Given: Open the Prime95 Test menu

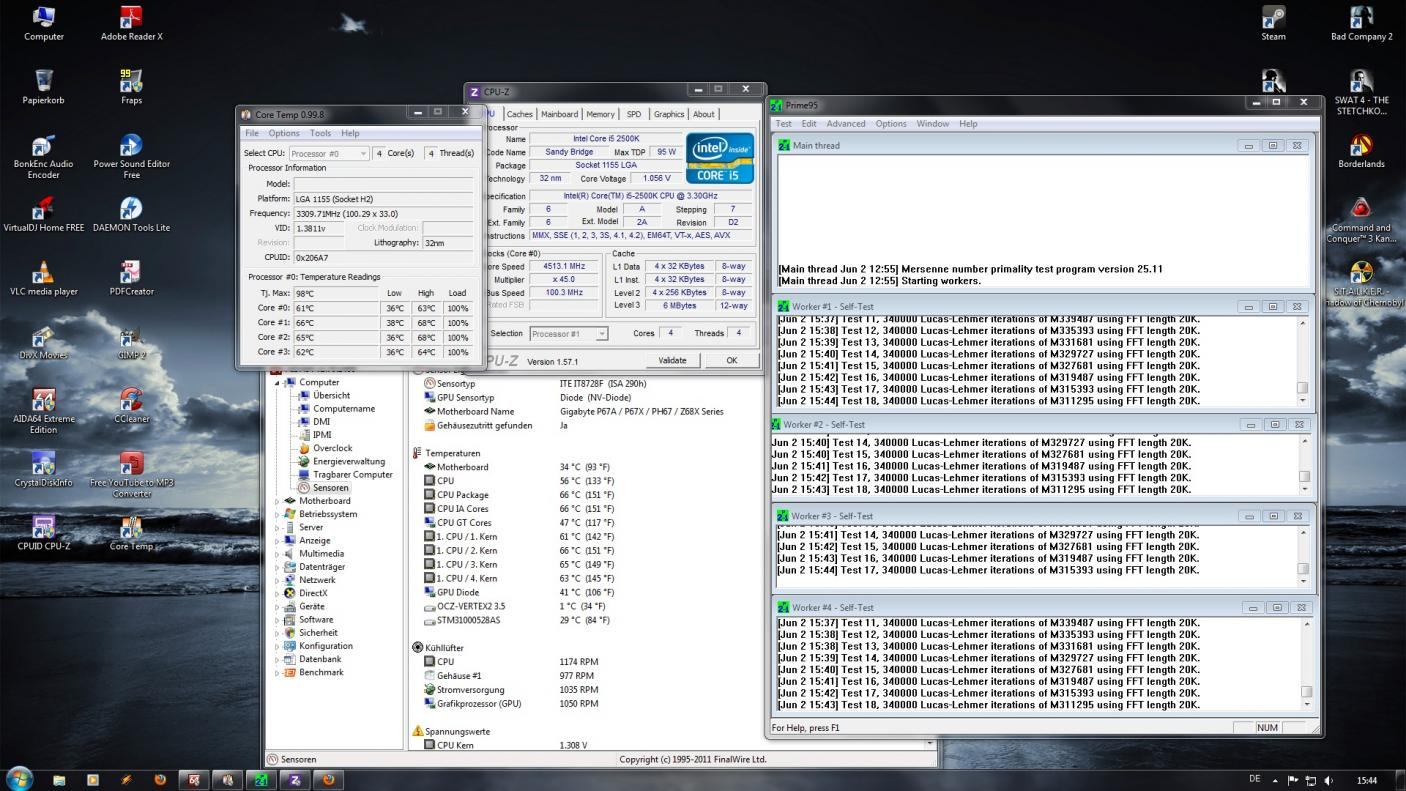Looking at the screenshot, I should click(784, 124).
